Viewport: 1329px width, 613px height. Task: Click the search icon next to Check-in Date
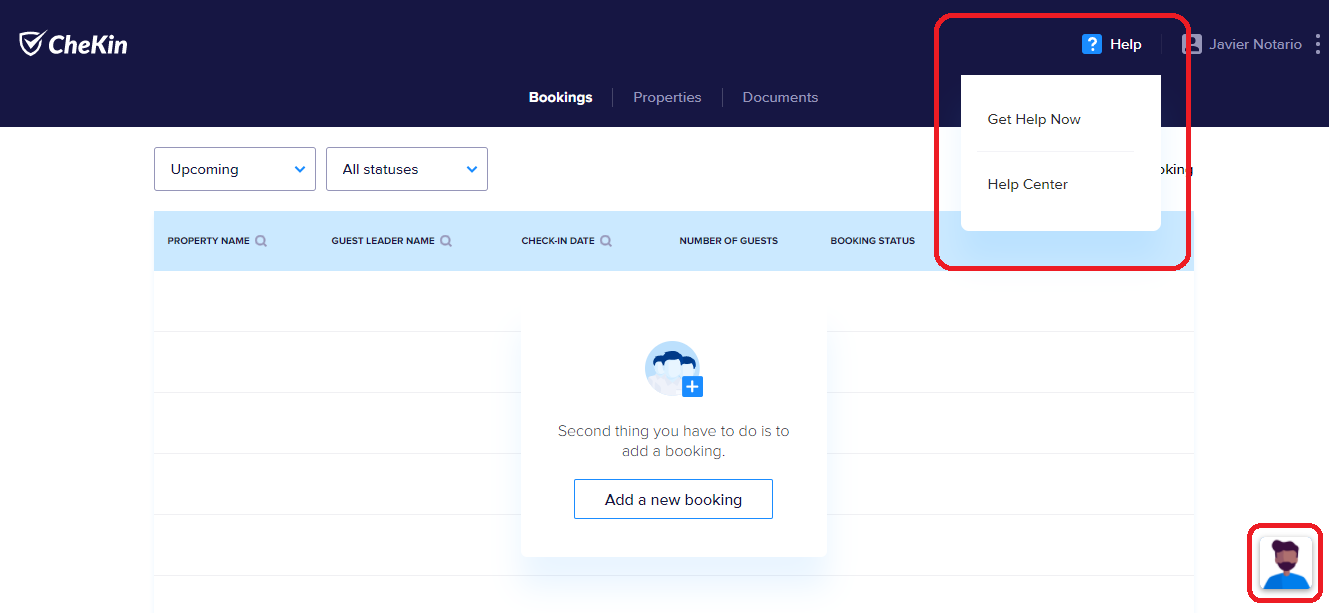pyautogui.click(x=606, y=241)
